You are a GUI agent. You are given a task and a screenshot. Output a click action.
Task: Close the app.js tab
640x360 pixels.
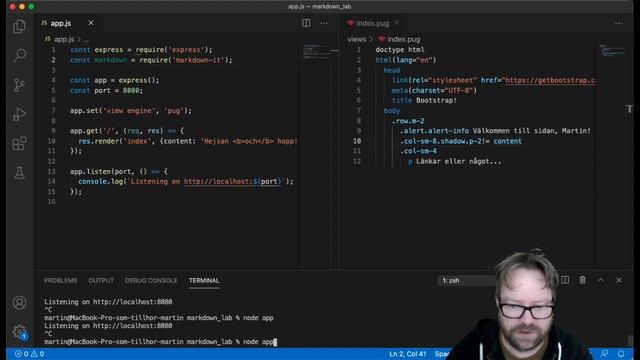[x=91, y=23]
